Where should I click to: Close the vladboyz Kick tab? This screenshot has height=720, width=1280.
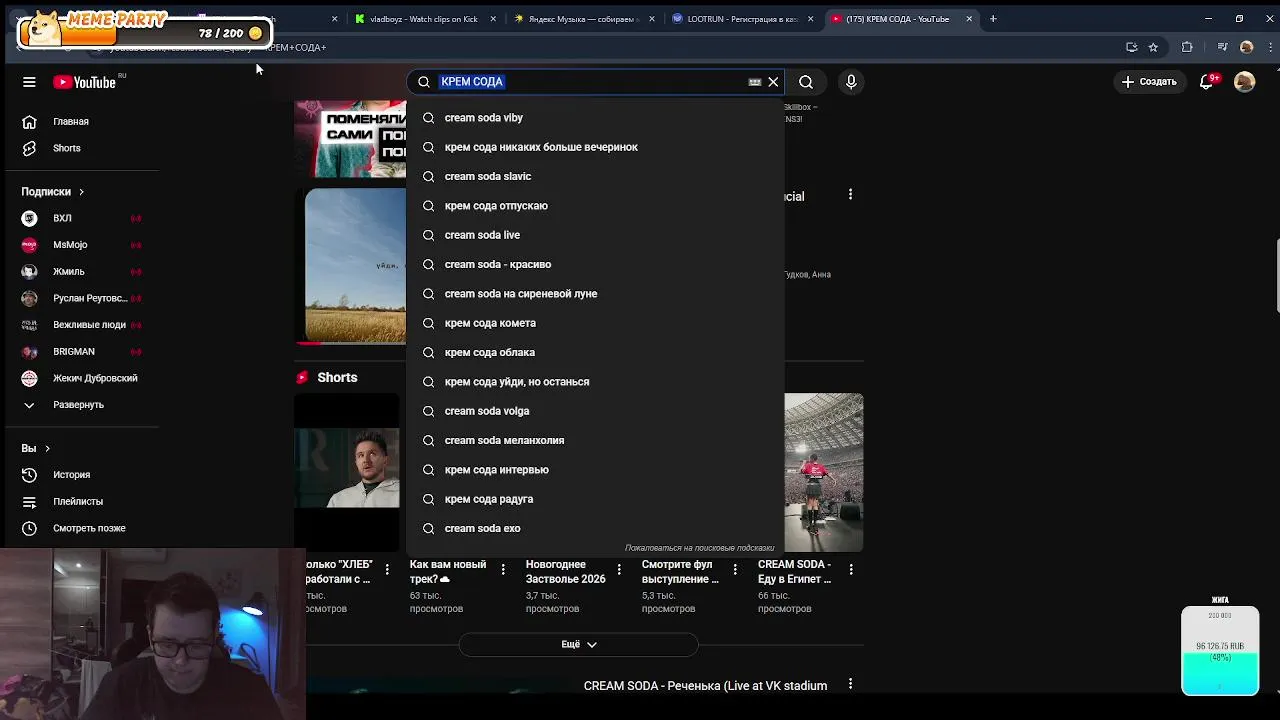click(493, 19)
